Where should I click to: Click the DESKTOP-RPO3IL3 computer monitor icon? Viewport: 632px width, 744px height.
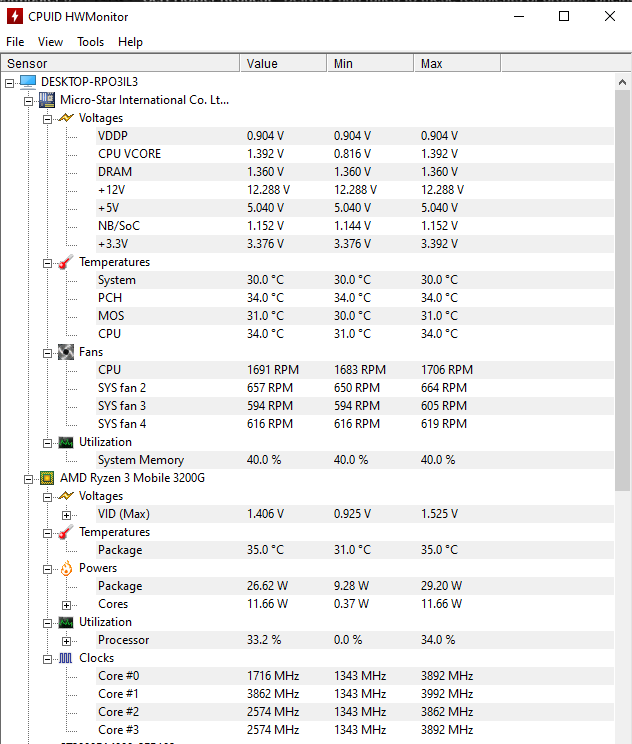point(28,82)
